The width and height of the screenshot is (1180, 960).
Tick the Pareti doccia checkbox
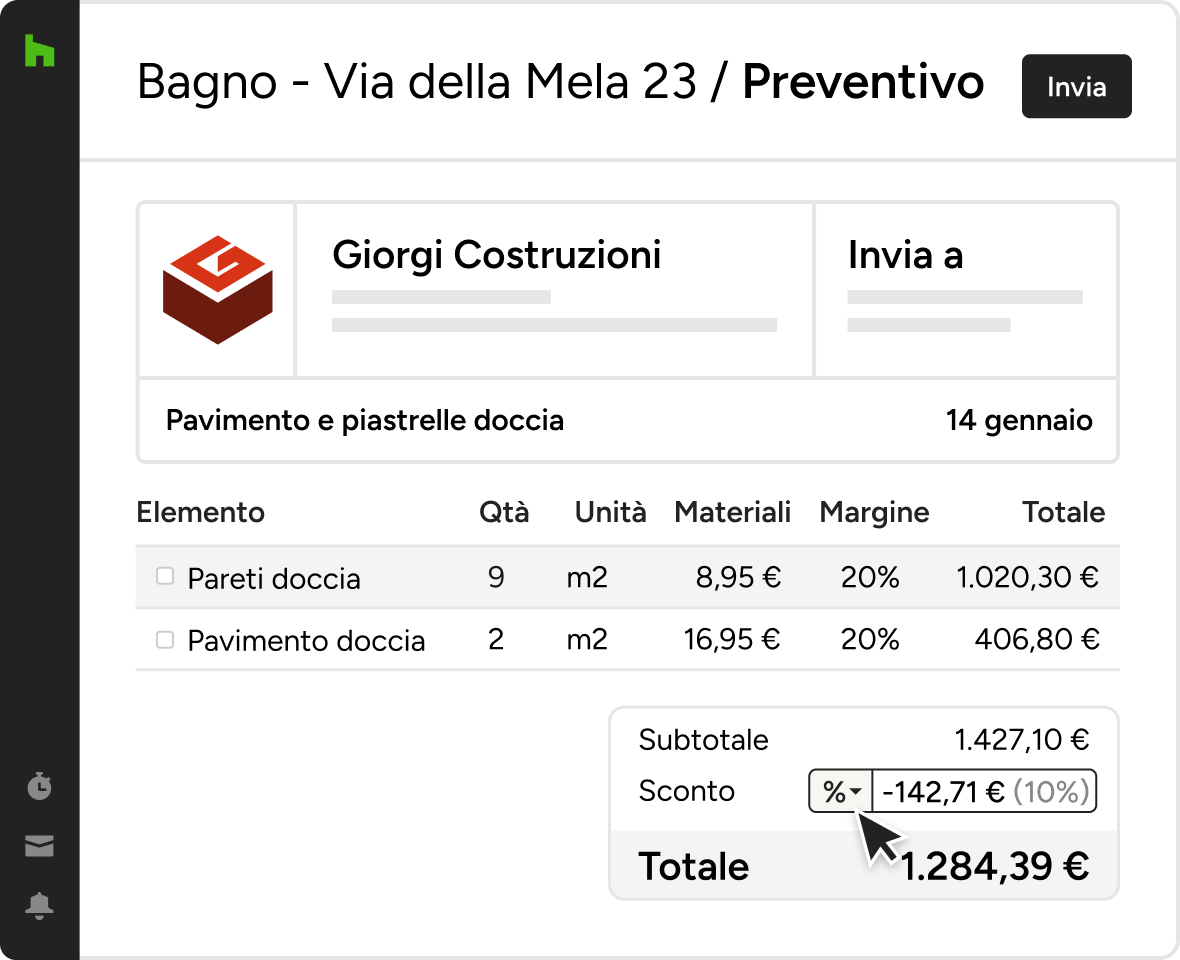[x=165, y=576]
